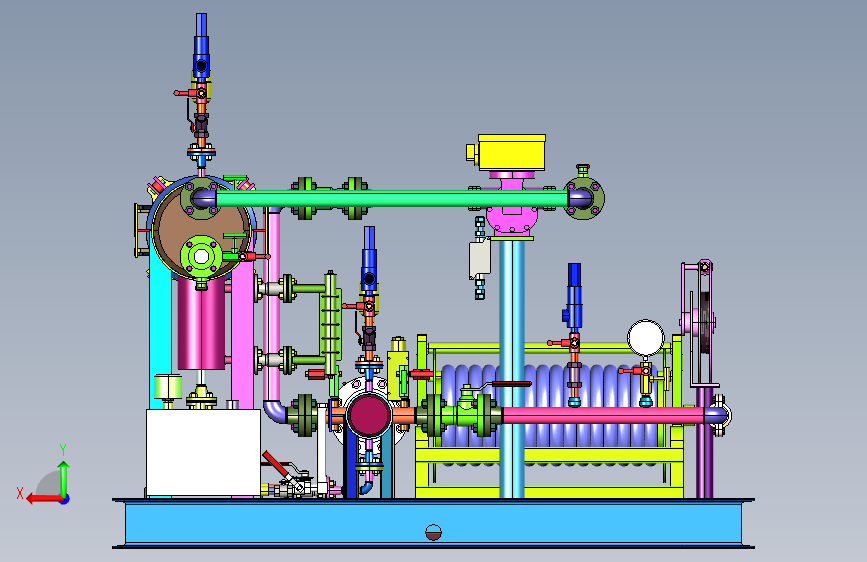867x562 pixels.
Task: Select the pink valve body below the yellow box
Action: click(511, 207)
